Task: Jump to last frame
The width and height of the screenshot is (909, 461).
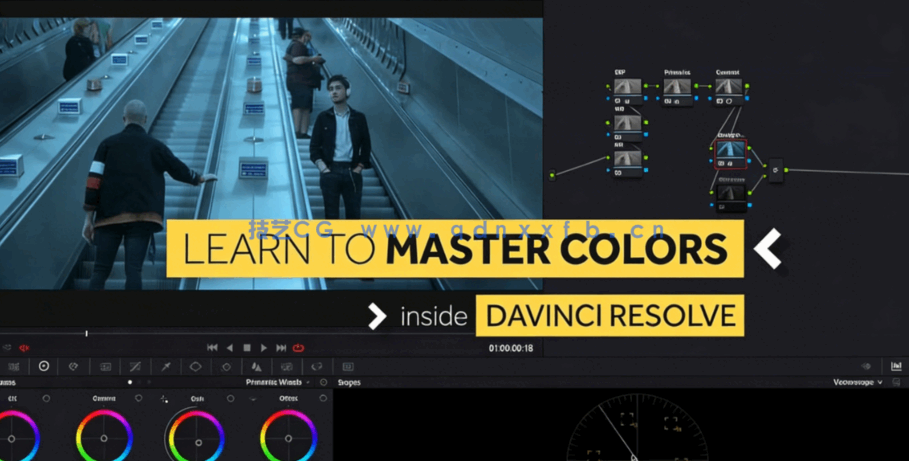Action: [281, 348]
